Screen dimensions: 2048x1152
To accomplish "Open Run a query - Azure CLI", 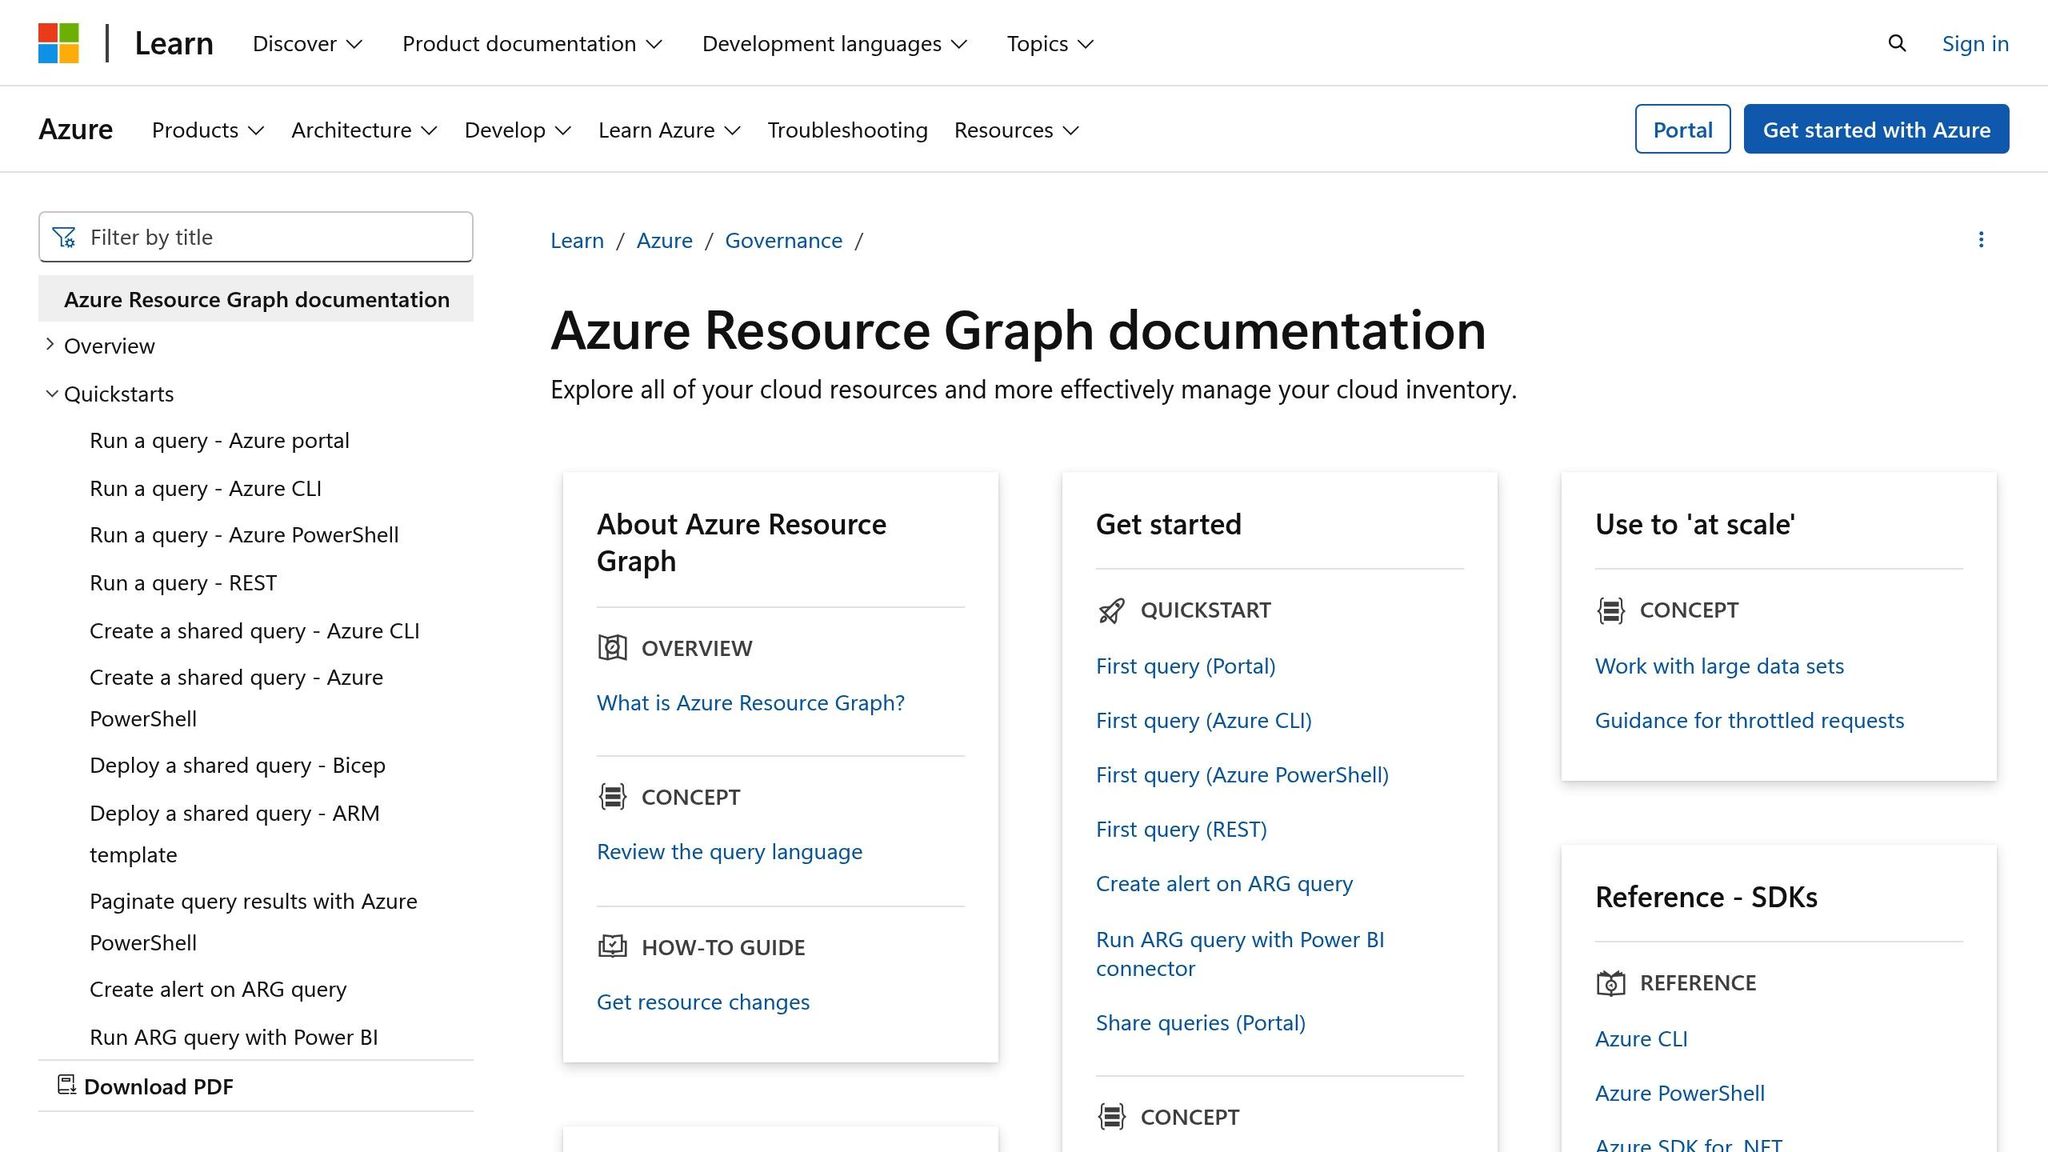I will coord(206,488).
